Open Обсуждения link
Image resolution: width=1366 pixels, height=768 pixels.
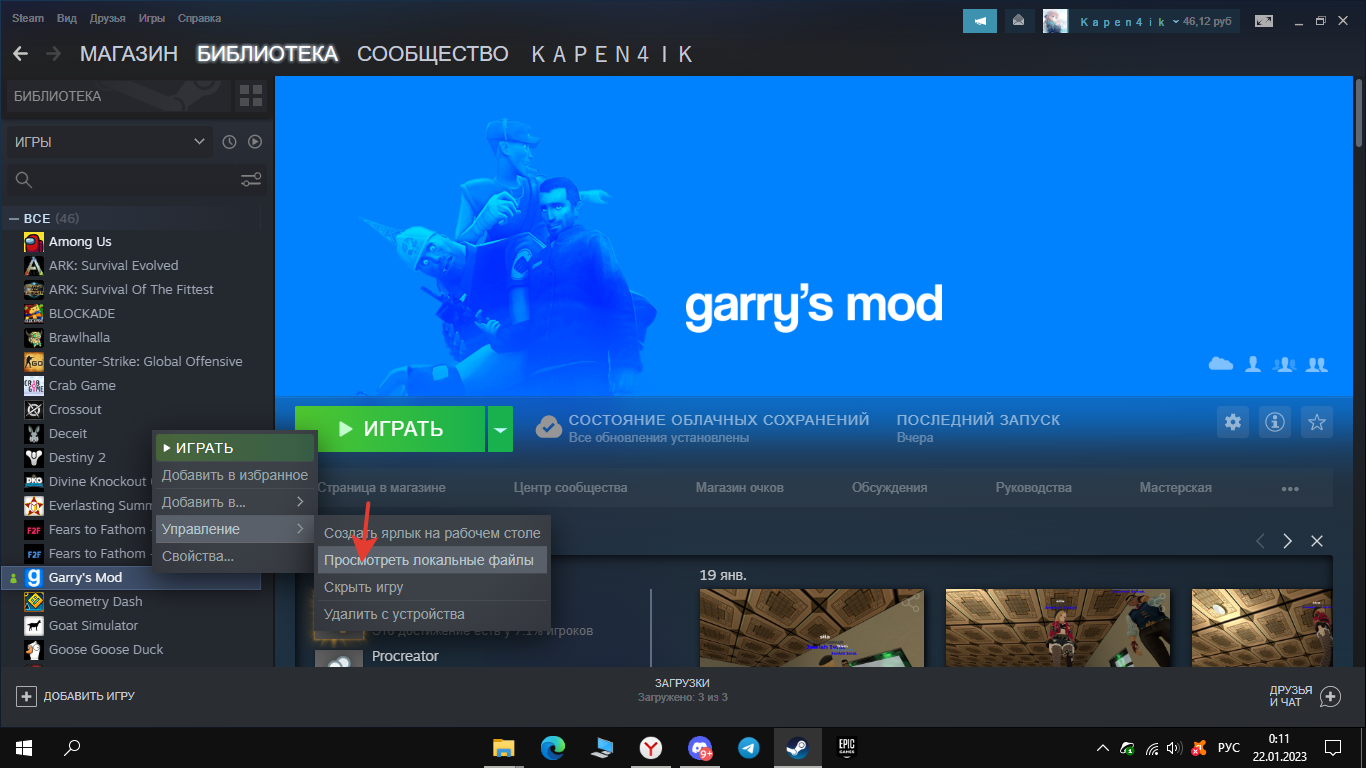tap(889, 488)
